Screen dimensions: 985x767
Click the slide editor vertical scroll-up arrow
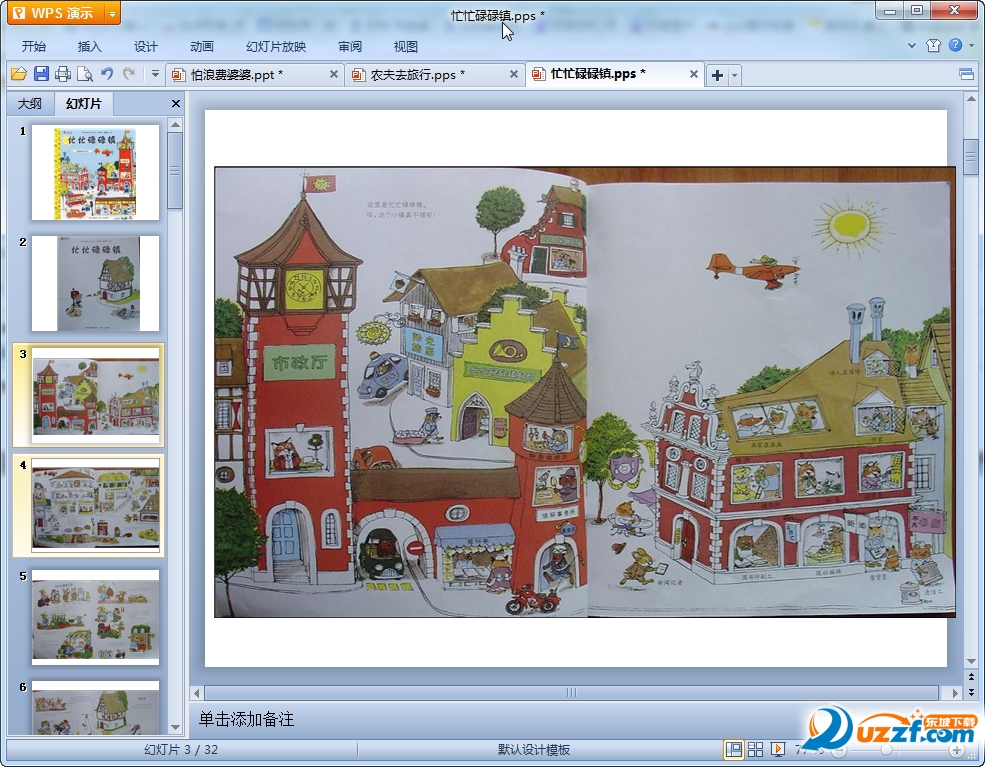pyautogui.click(x=971, y=99)
